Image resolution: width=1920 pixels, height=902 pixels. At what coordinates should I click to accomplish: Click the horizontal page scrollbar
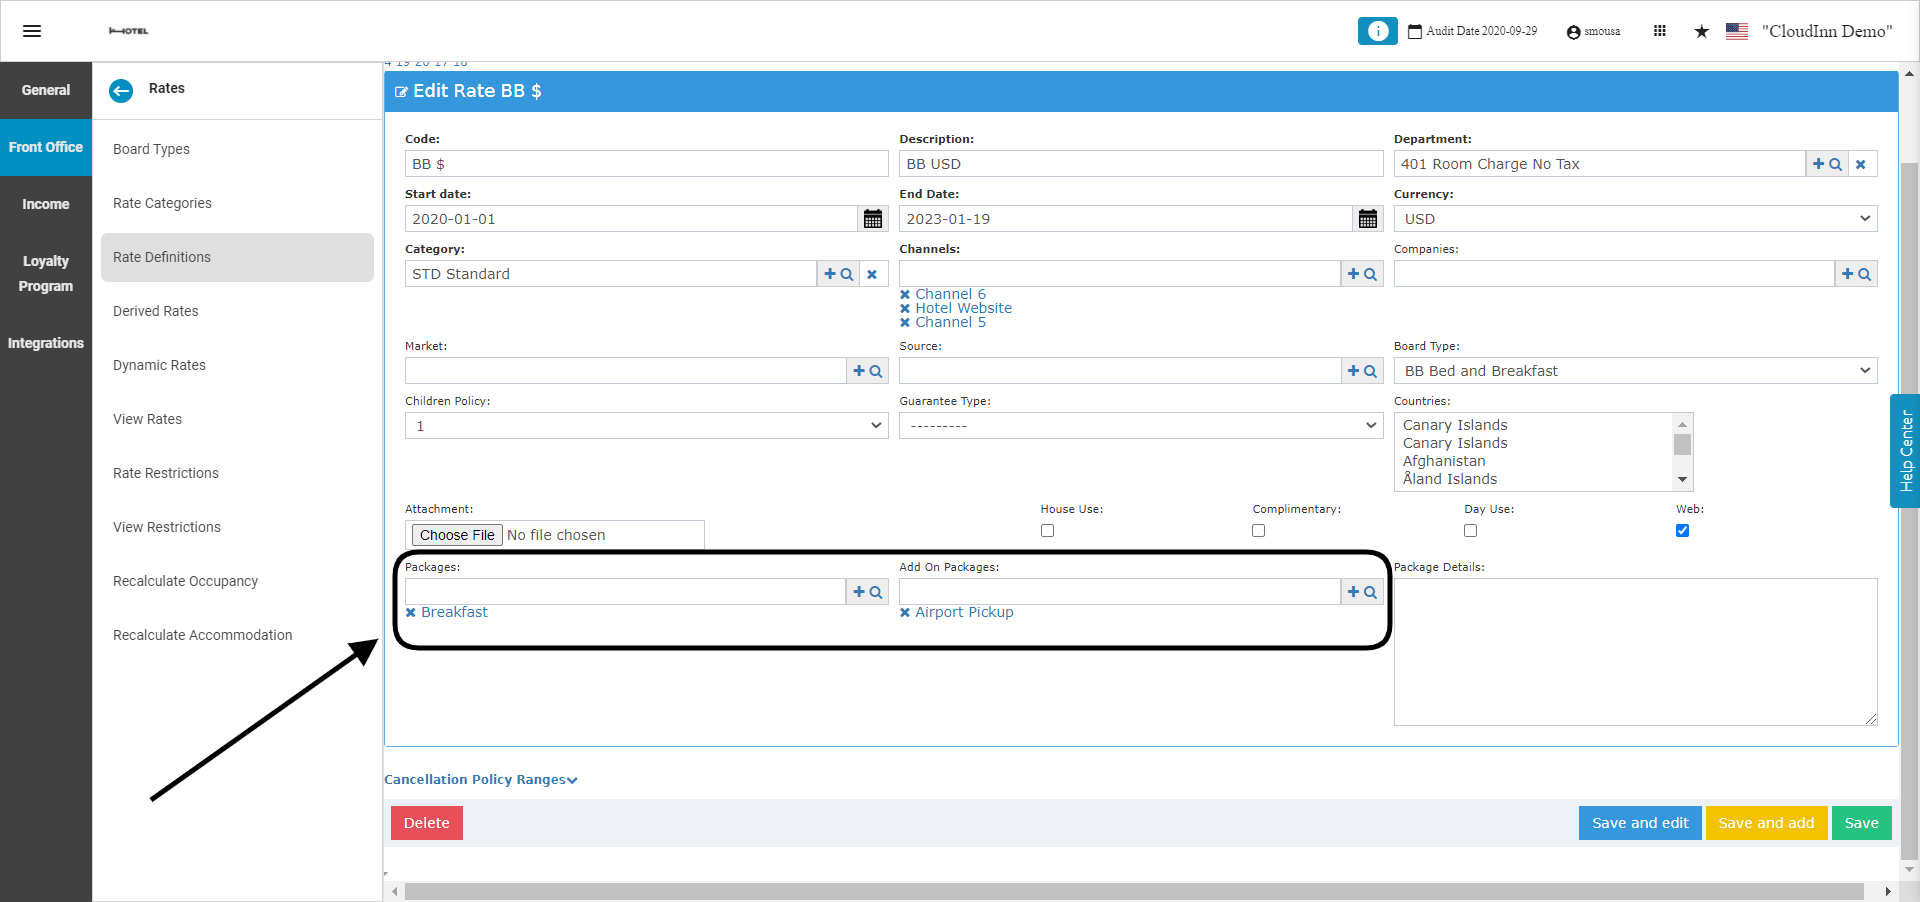(1134, 891)
